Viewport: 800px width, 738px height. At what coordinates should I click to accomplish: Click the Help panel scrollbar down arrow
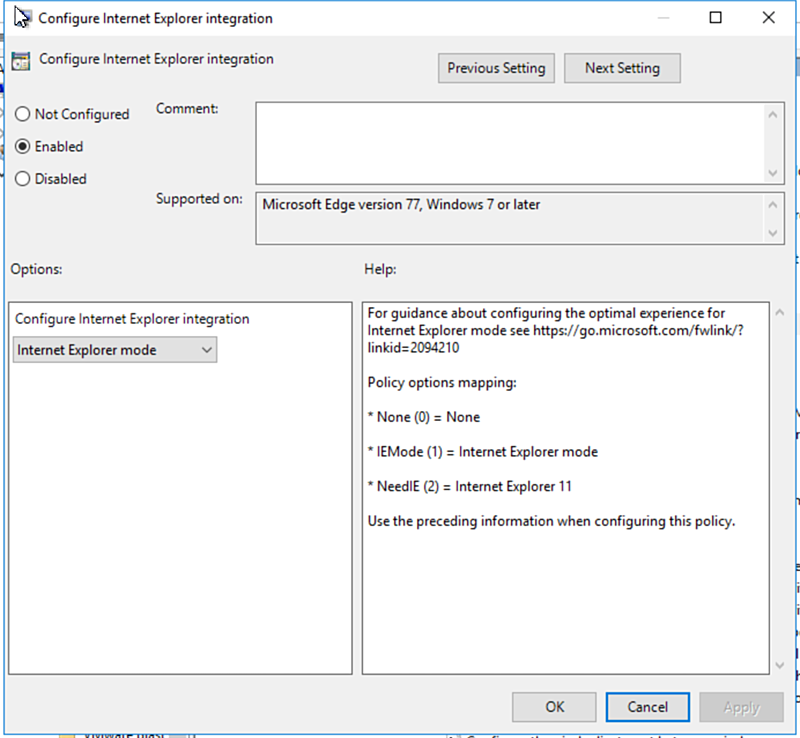[781, 664]
